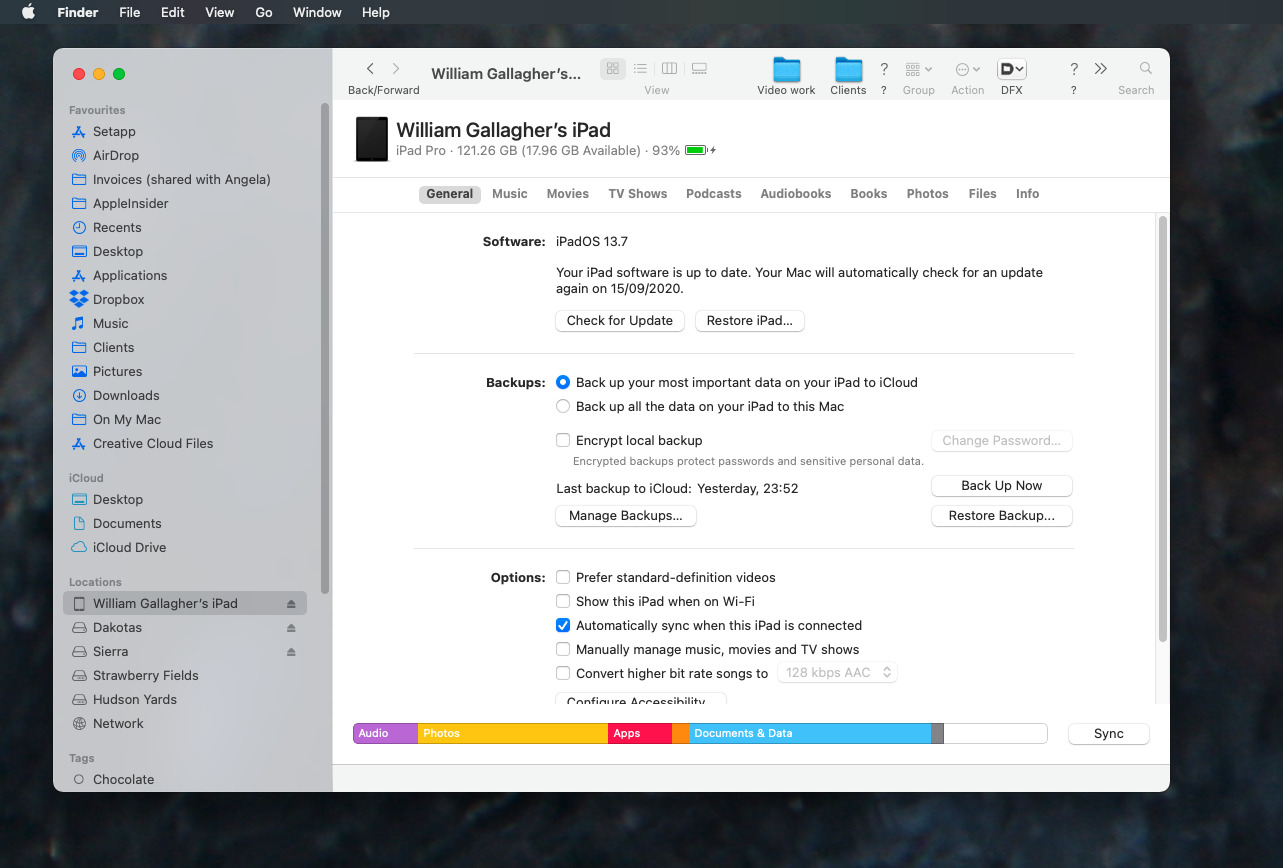This screenshot has width=1283, height=868.
Task: Click the main pane vertical scrollbar
Action: pos(1162,428)
